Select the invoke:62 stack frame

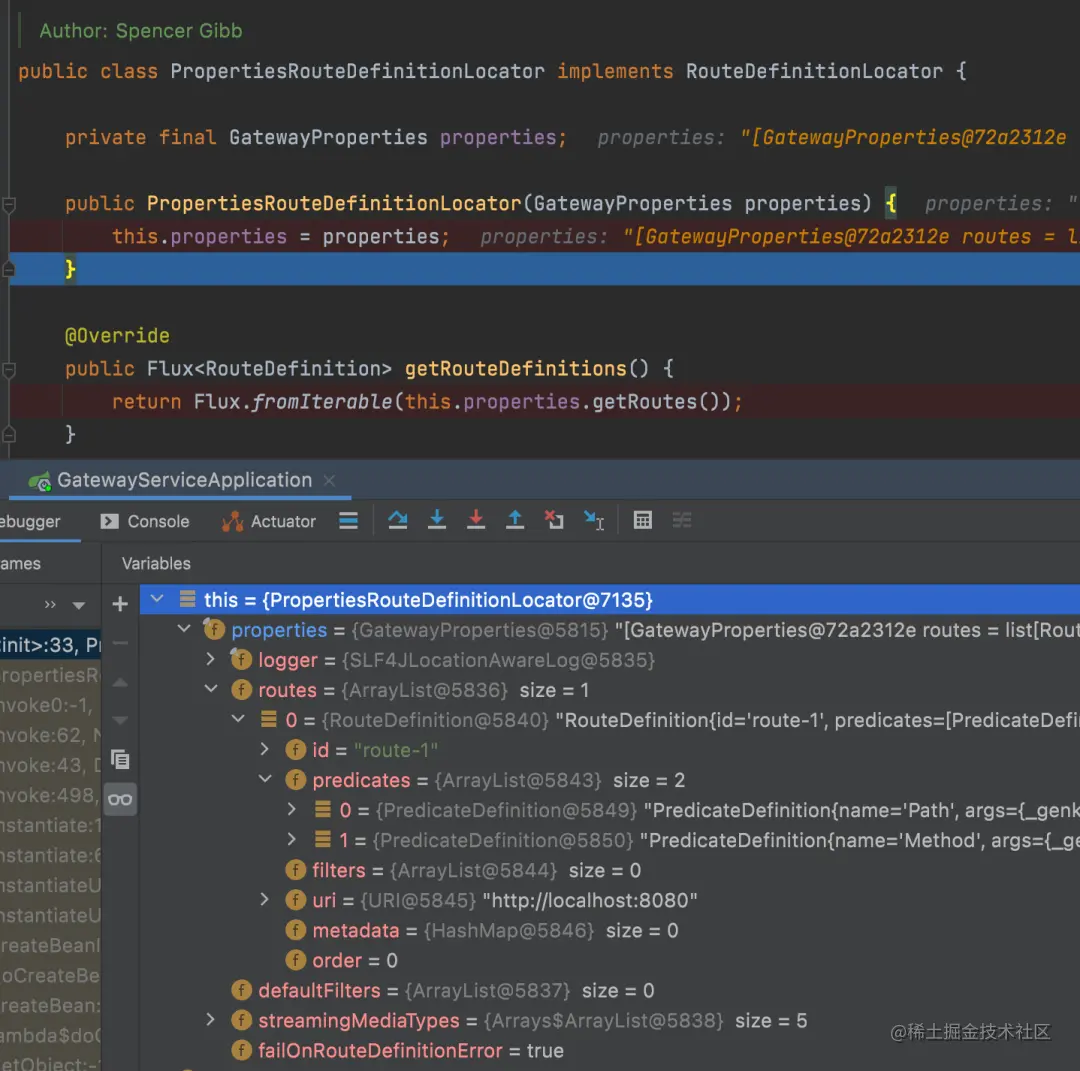point(50,735)
